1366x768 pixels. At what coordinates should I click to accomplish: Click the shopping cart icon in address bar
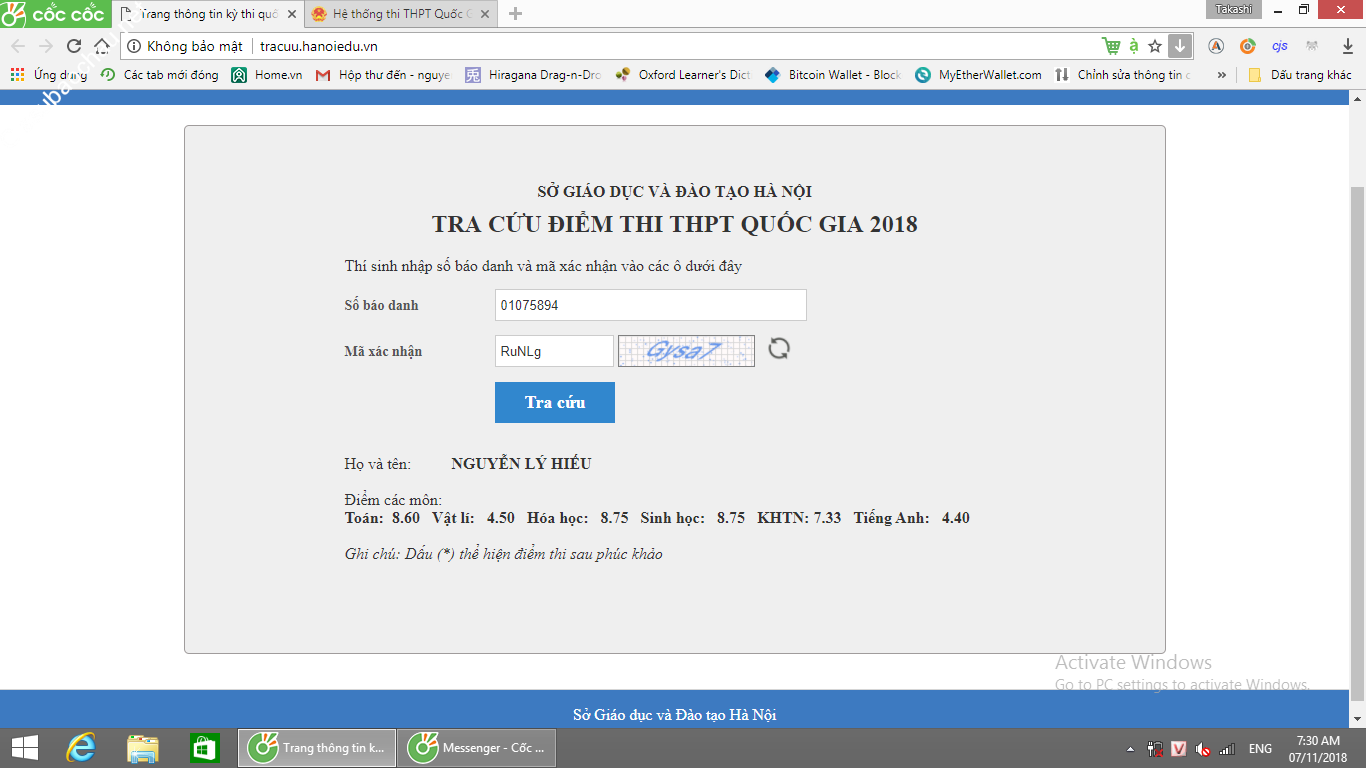tap(1110, 46)
